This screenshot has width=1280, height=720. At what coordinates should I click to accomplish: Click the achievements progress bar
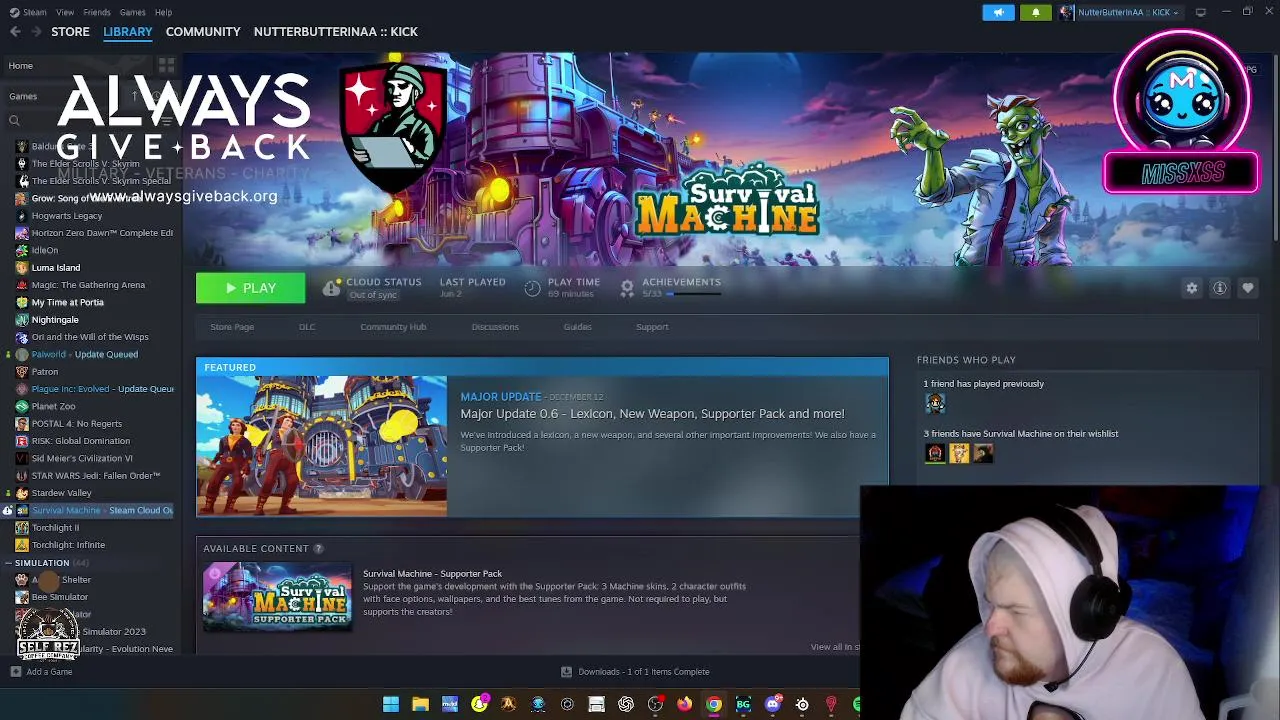[694, 294]
